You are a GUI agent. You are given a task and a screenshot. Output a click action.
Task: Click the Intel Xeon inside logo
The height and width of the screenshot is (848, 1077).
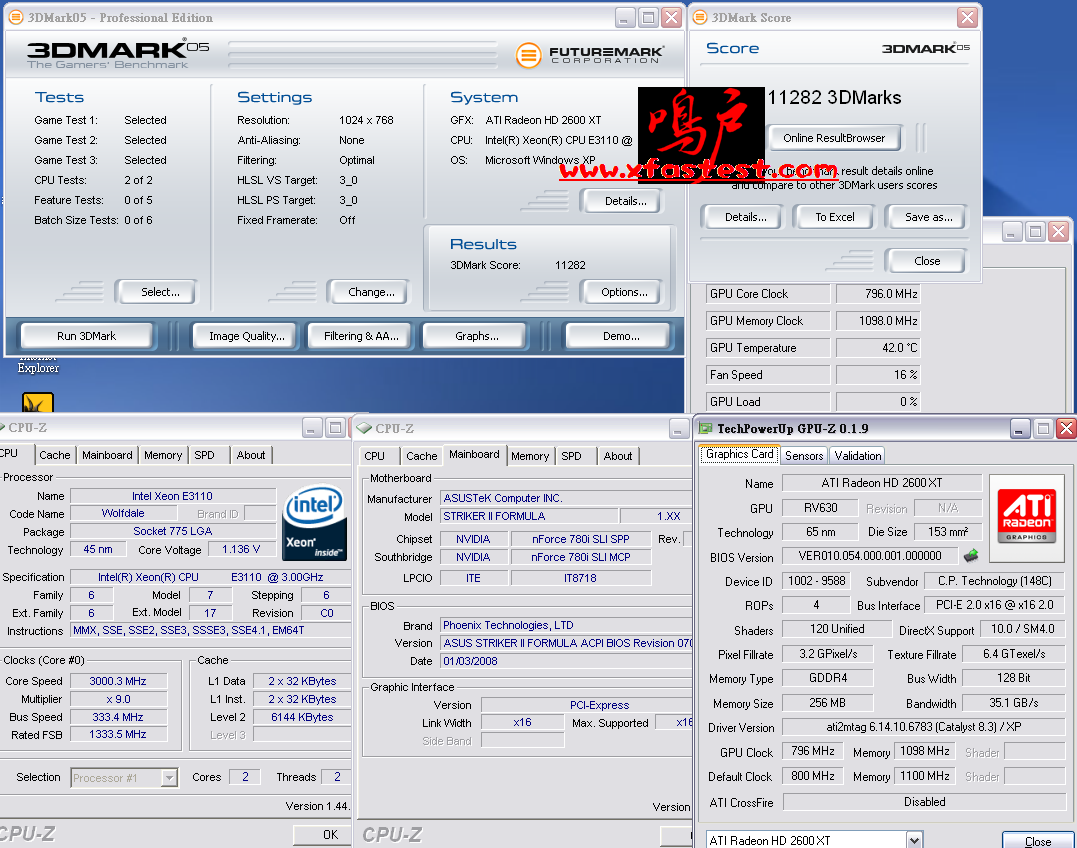(x=315, y=522)
